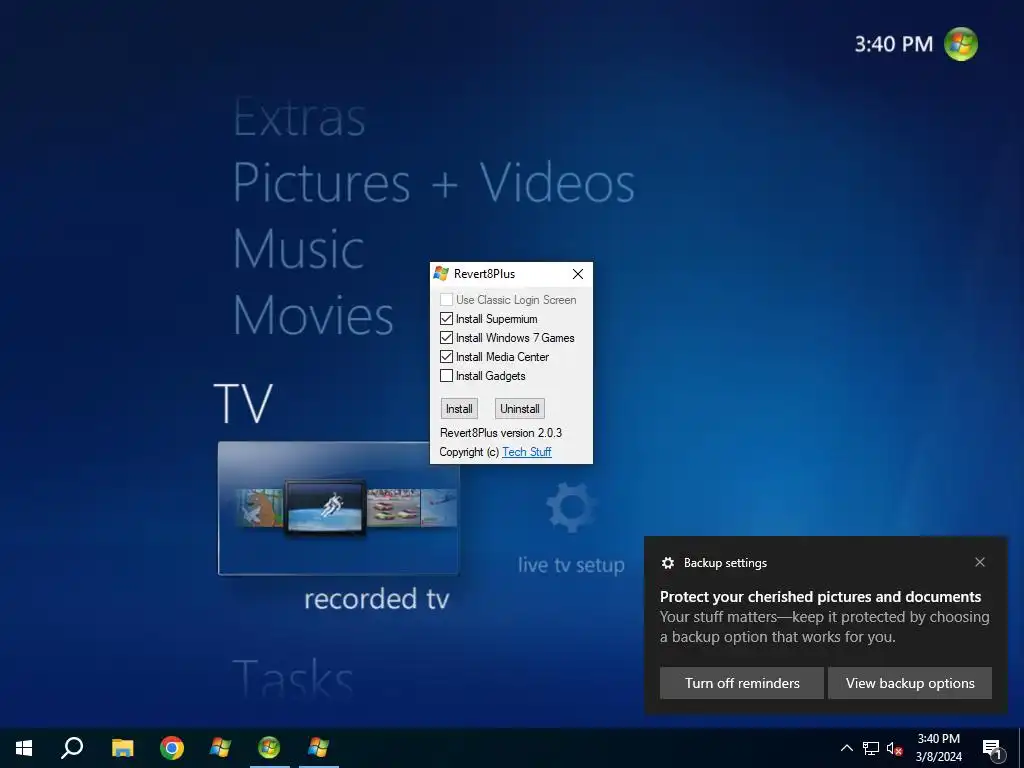
Task: Open the Action Center notification icon
Action: (x=992, y=750)
